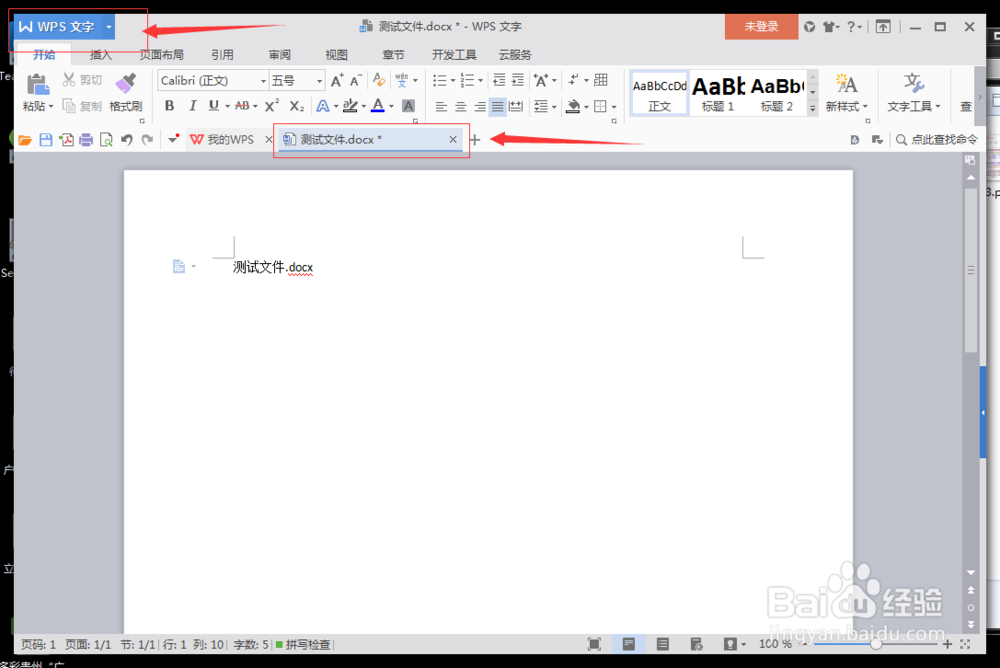The image size is (1000, 668).
Task: Open the References (引用) tab
Action: [x=222, y=55]
